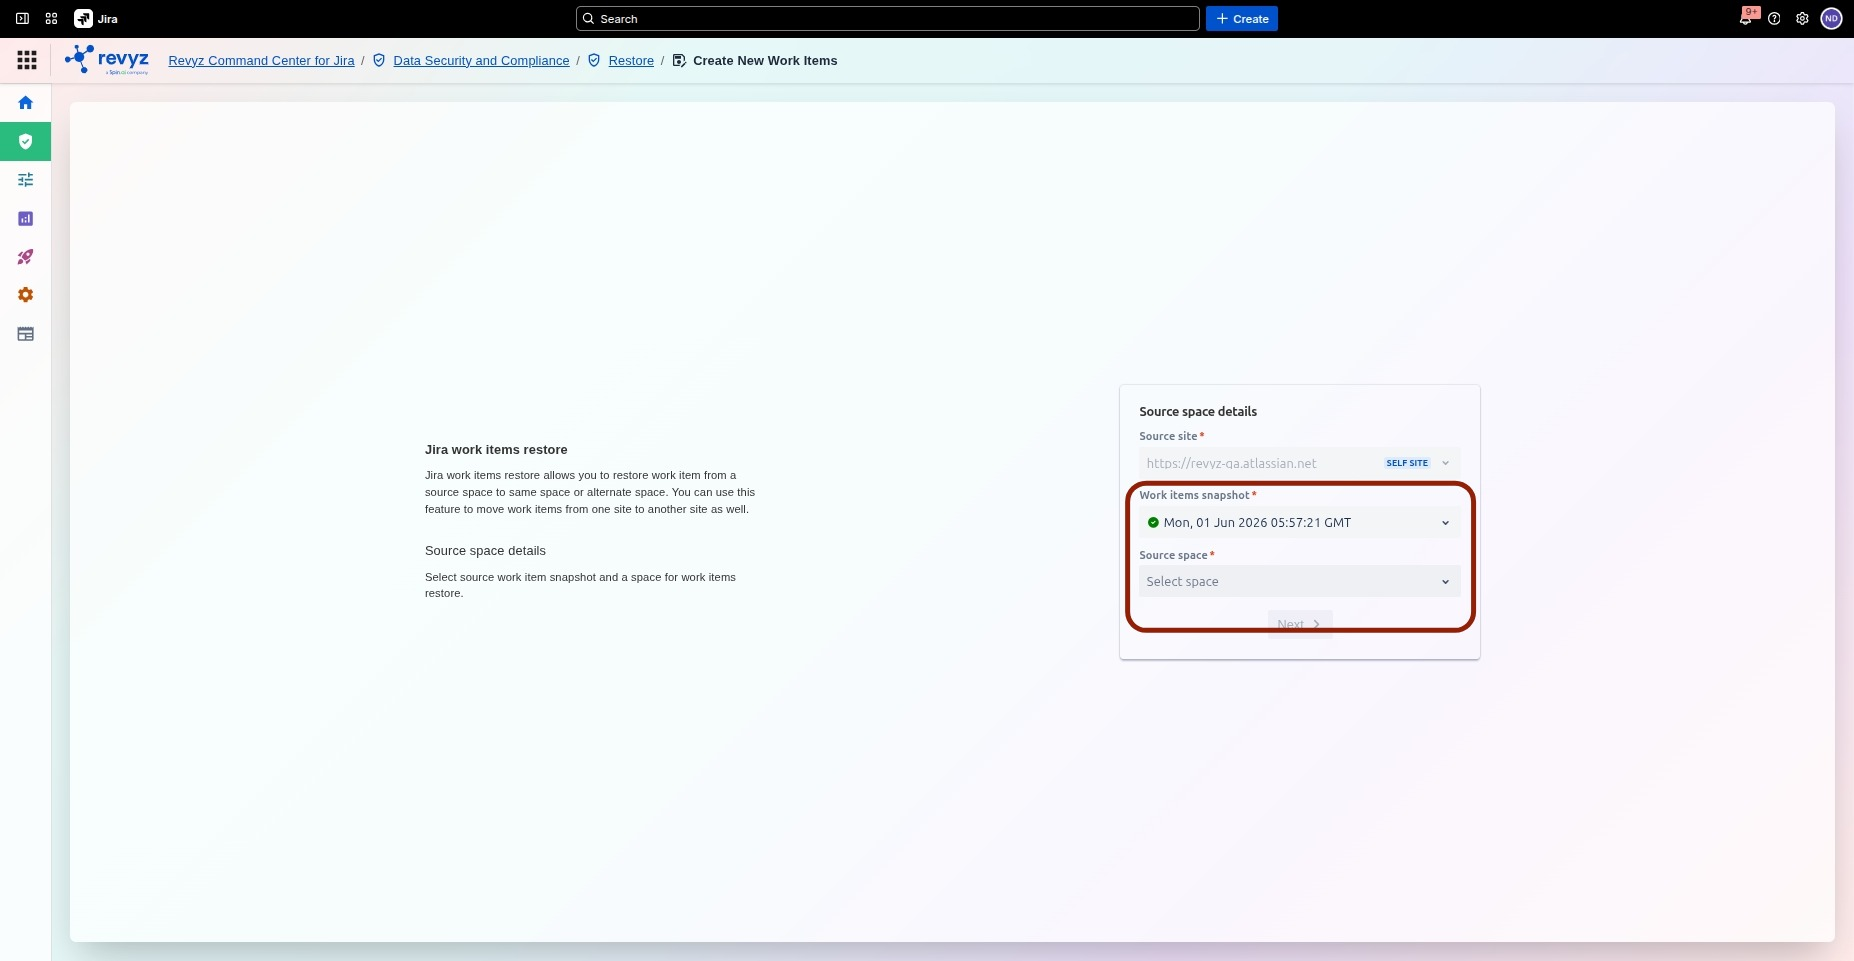The height and width of the screenshot is (961, 1854).
Task: Open the Jira settings gear in top bar
Action: point(1802,19)
